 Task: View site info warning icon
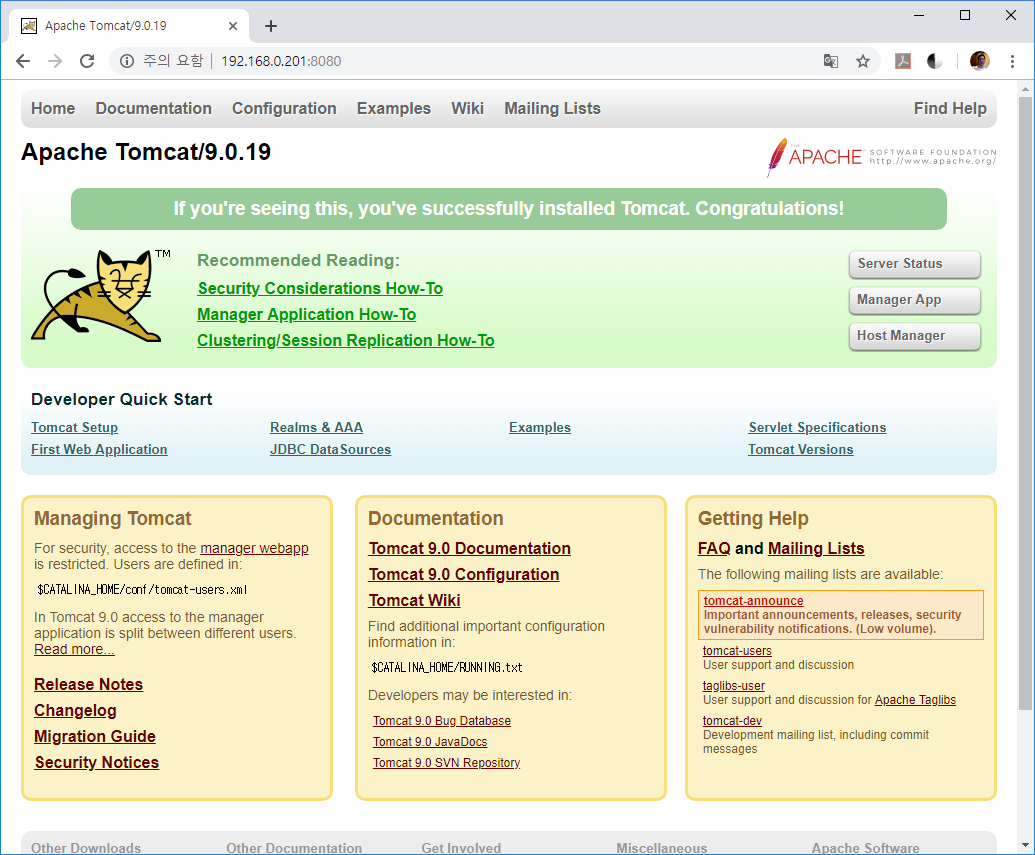tap(127, 61)
